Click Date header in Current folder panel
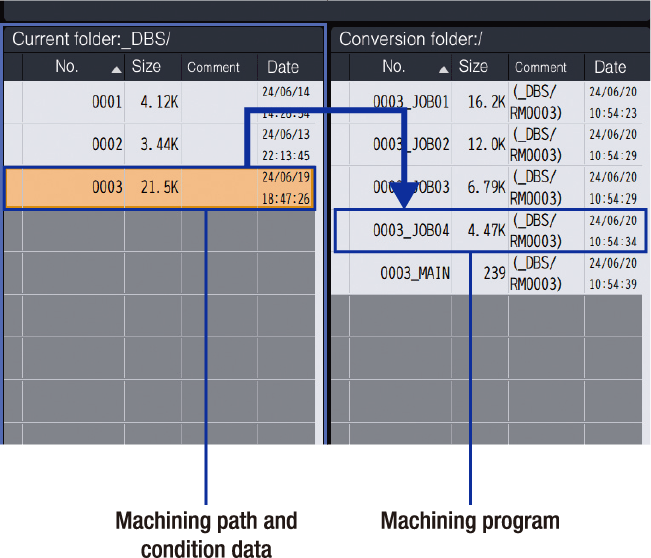 tap(290, 67)
